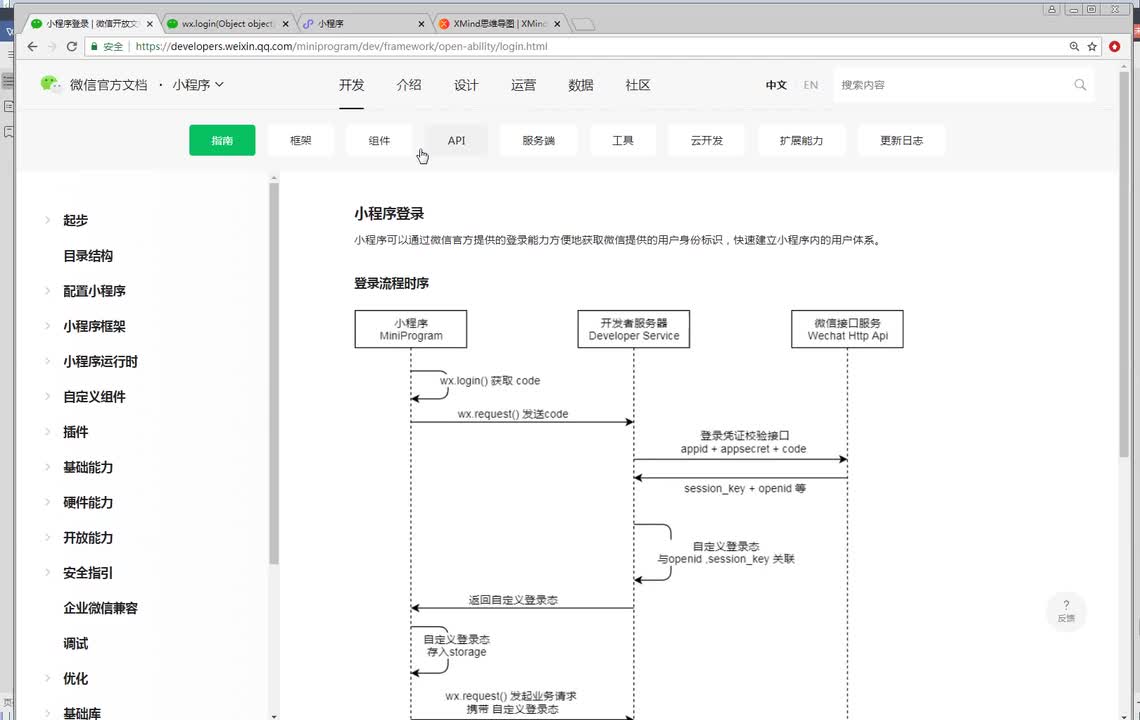The width and height of the screenshot is (1140, 720).
Task: Click the browser forward arrow
Action: 52,46
